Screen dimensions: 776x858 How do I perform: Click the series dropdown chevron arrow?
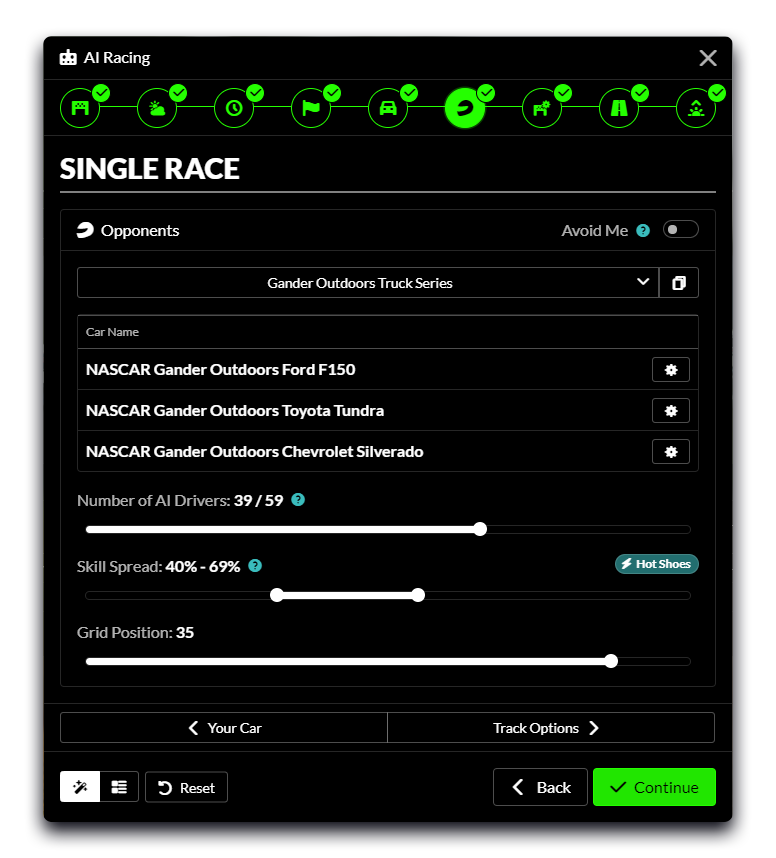(x=643, y=282)
